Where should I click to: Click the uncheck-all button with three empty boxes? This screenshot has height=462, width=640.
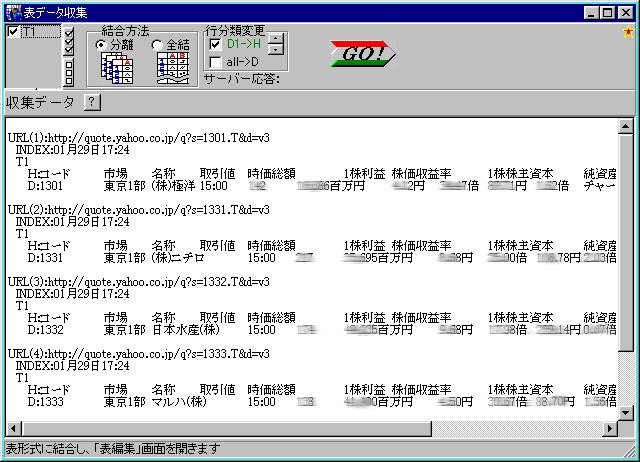click(69, 73)
